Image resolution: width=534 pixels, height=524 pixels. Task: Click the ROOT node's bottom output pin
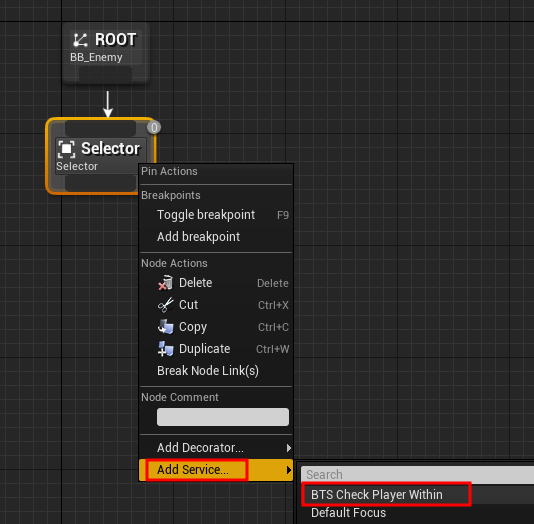tap(106, 74)
